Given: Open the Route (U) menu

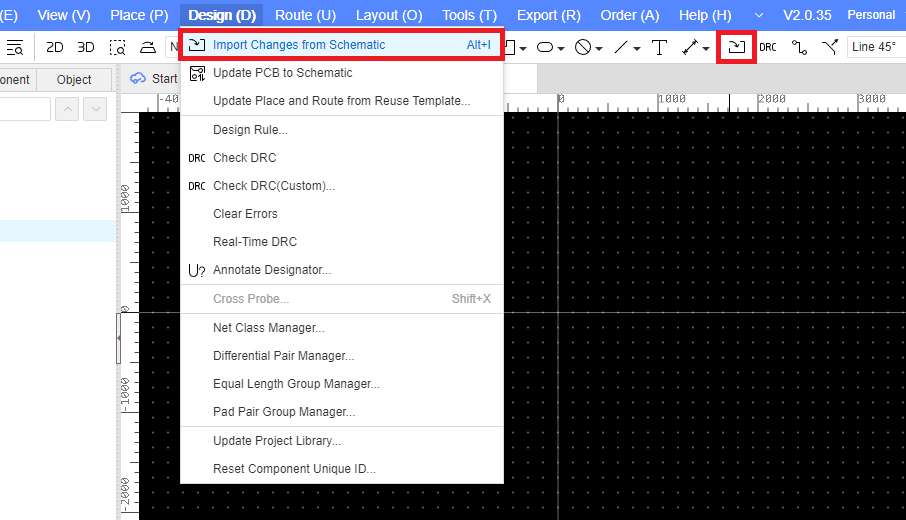Looking at the screenshot, I should point(305,15).
